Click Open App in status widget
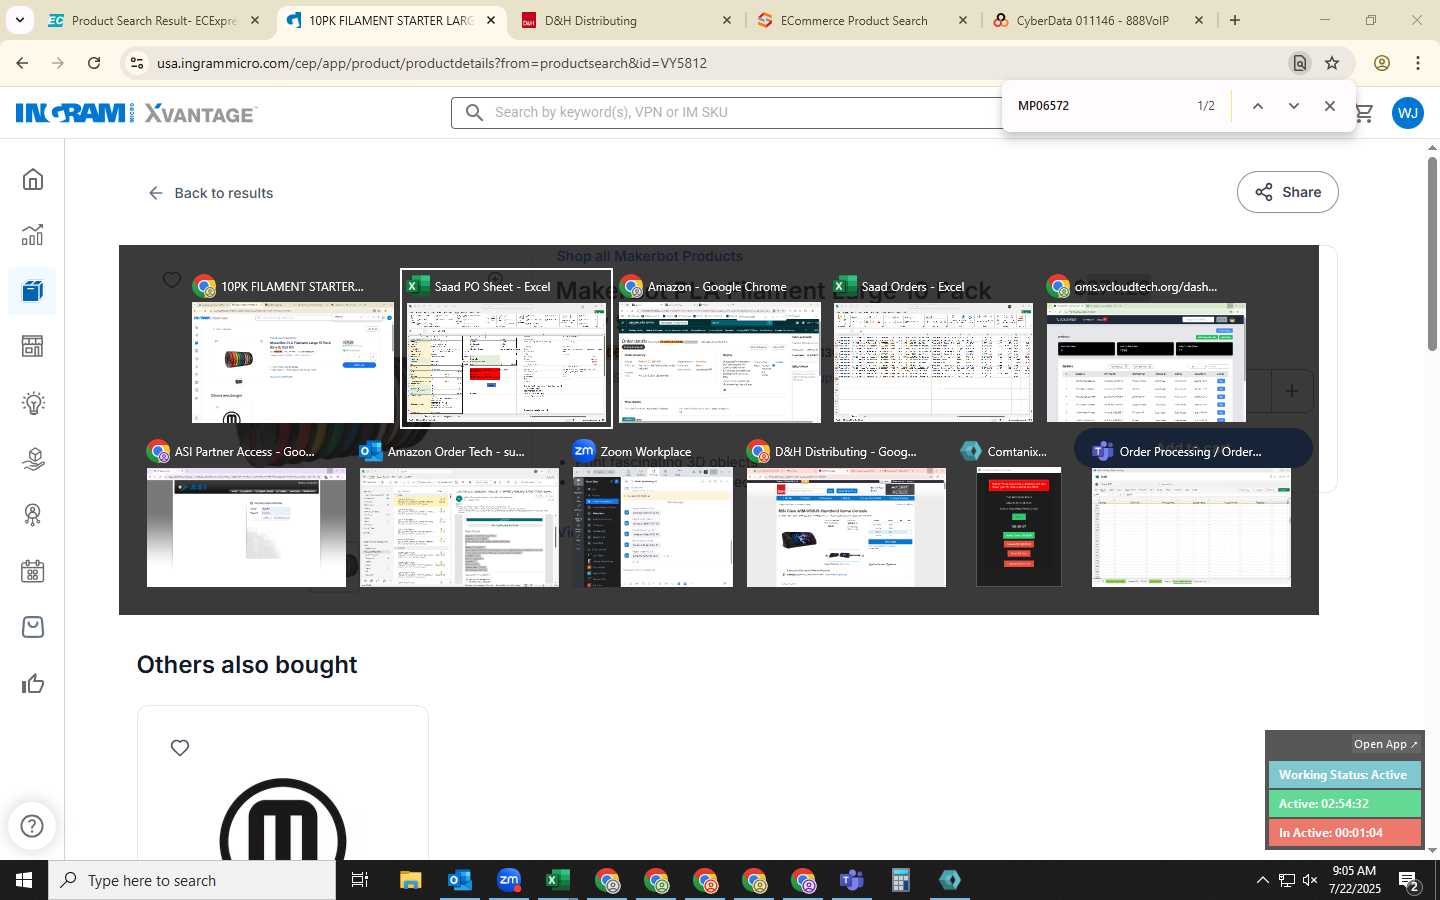Viewport: 1440px width, 900px height. pos(1385,744)
